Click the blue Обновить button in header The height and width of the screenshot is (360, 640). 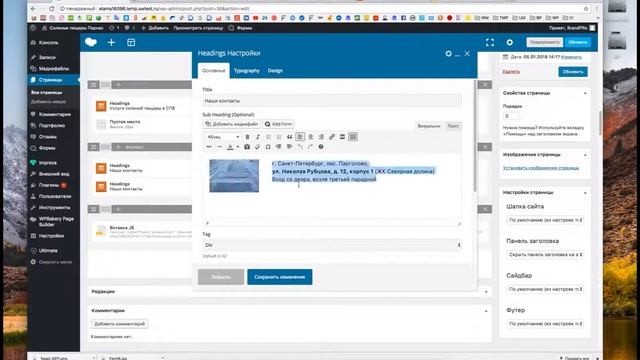click(x=578, y=42)
